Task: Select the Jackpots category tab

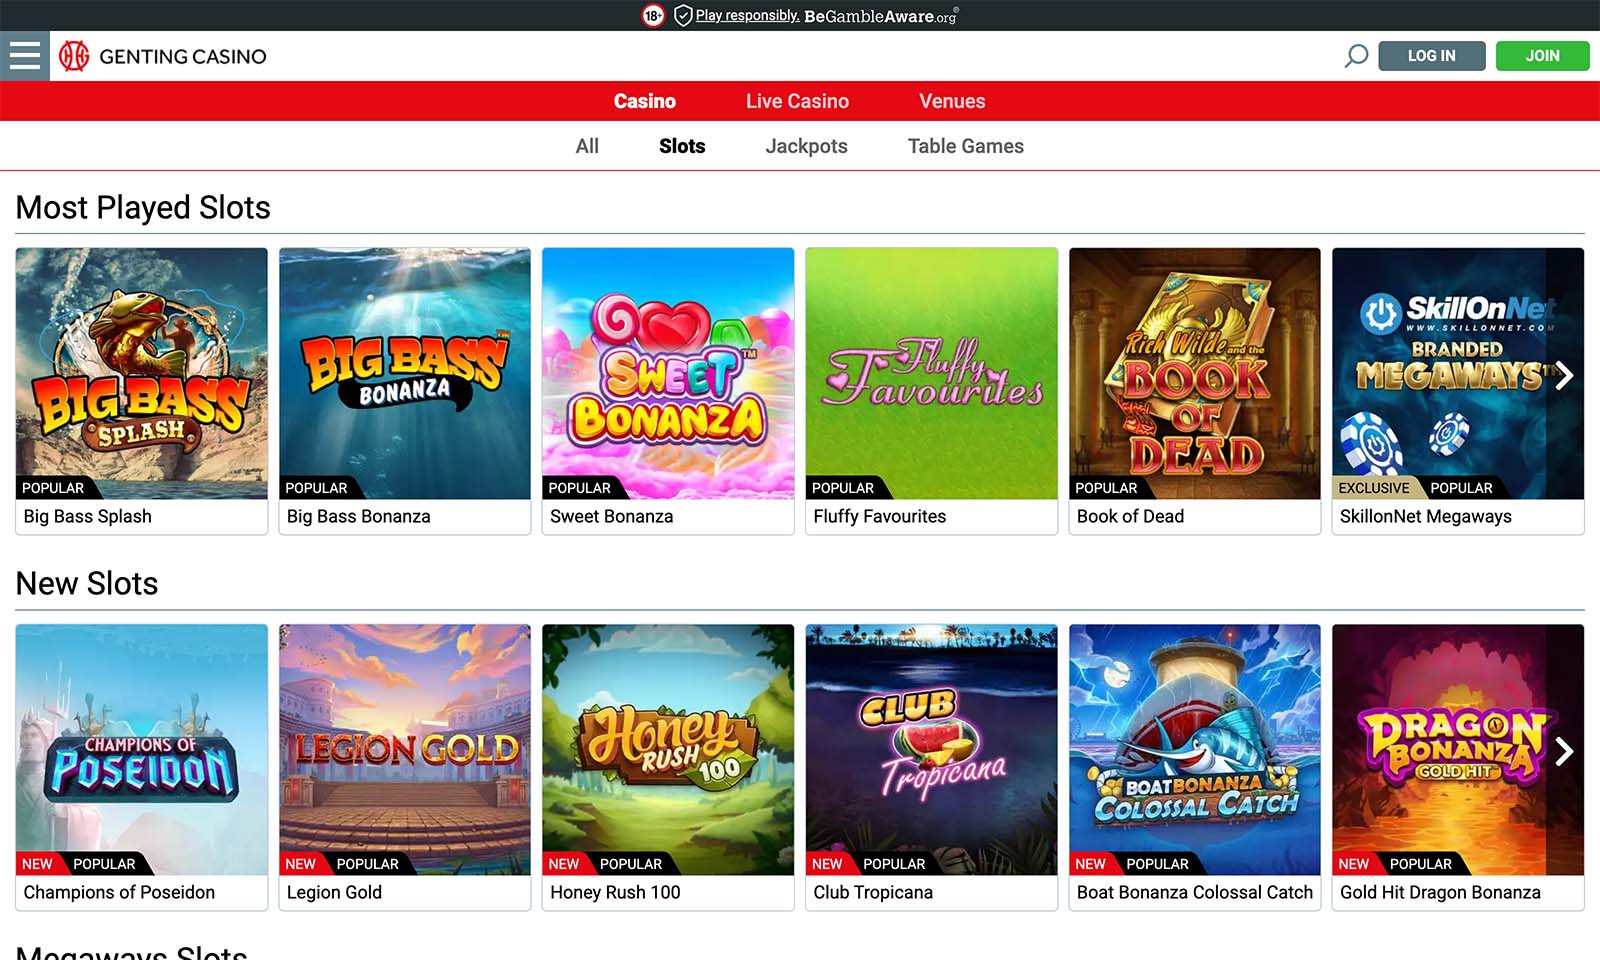Action: (806, 146)
